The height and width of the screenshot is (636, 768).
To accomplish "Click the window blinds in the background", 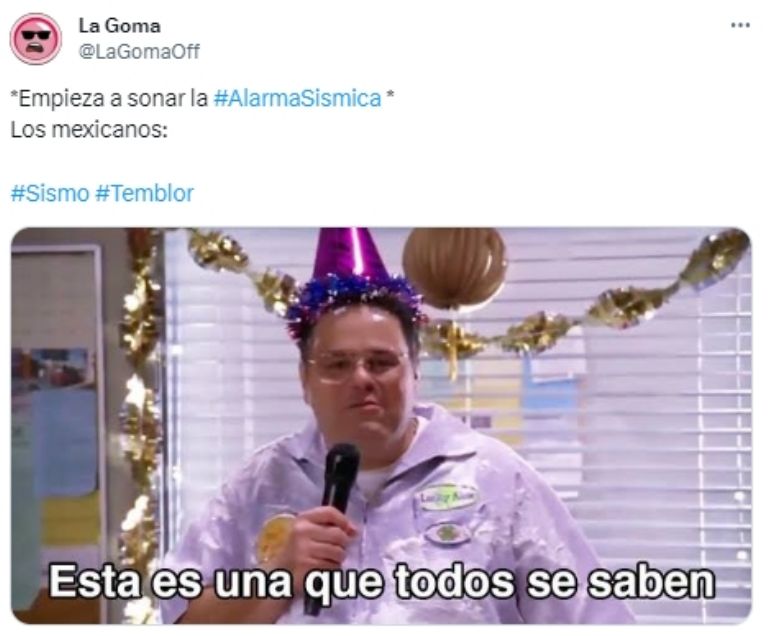I will pos(637,416).
